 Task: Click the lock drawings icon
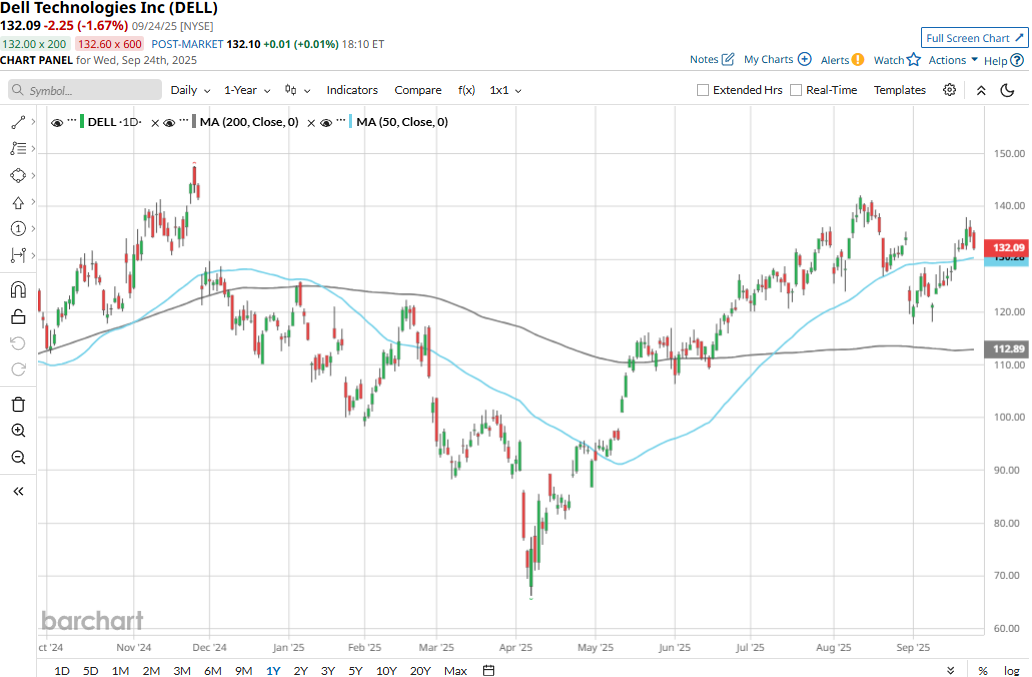[x=17, y=317]
